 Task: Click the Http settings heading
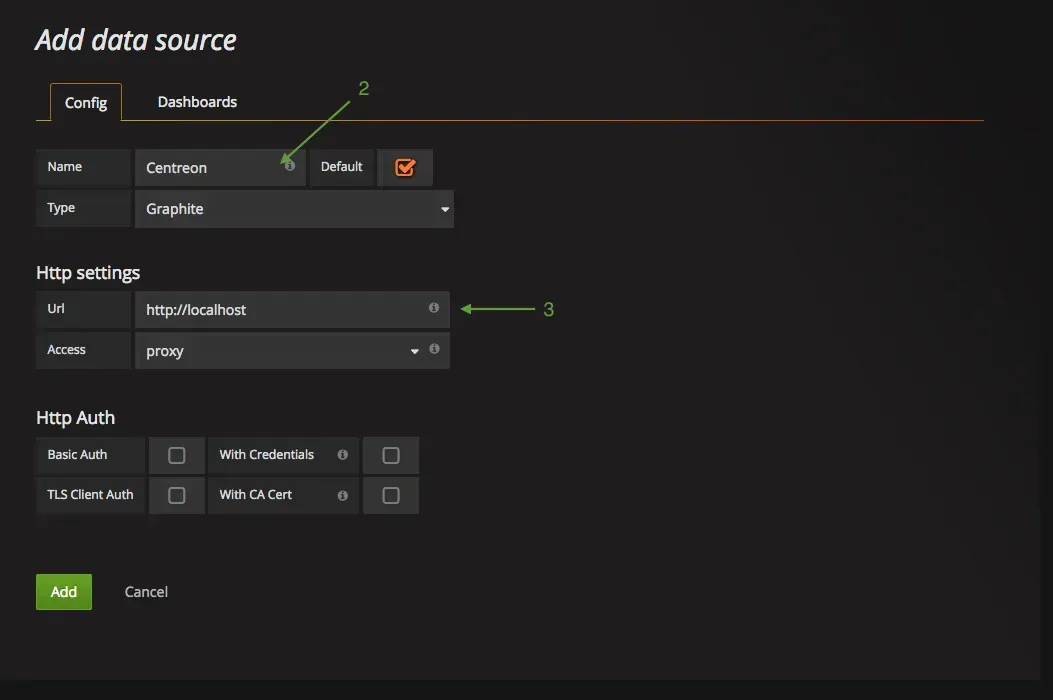click(x=88, y=273)
